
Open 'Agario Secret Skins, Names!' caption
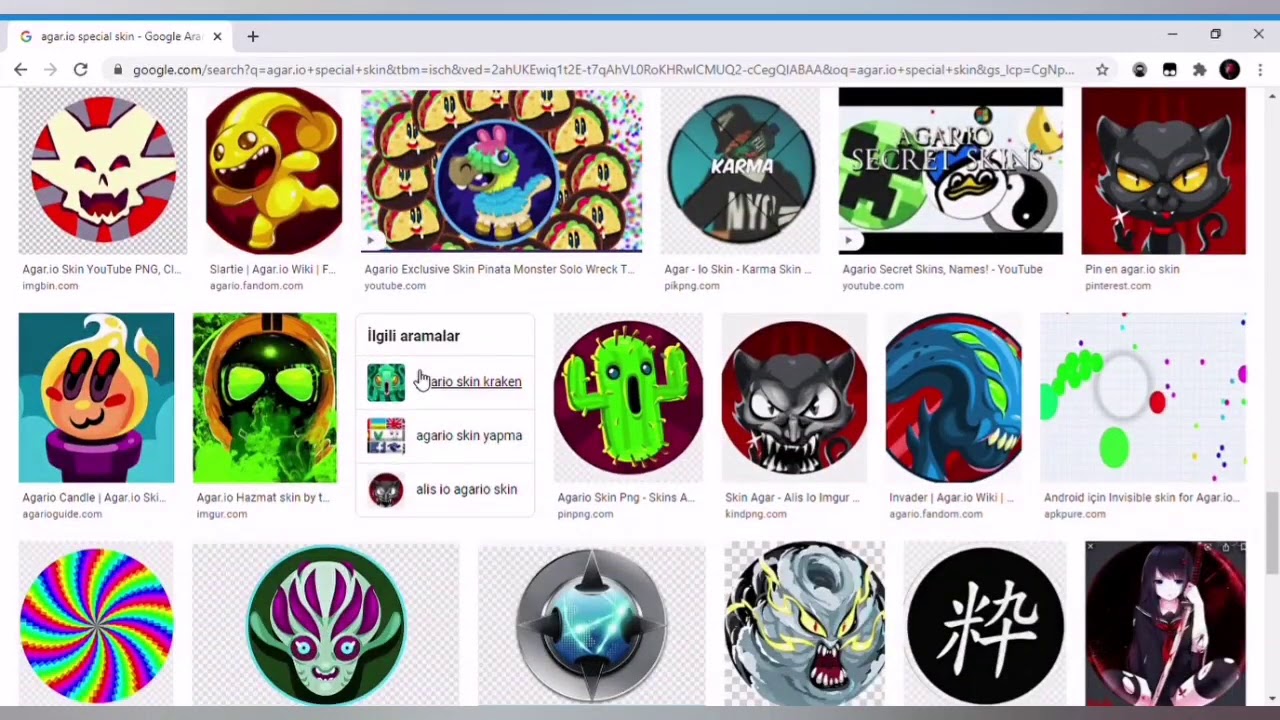click(942, 269)
